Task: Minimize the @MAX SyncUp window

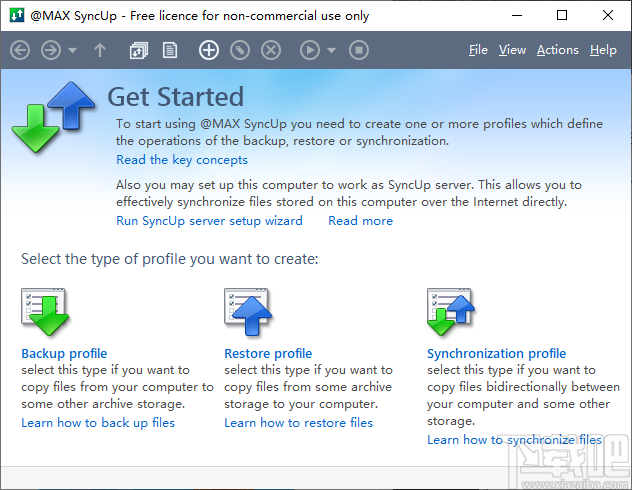Action: 517,15
